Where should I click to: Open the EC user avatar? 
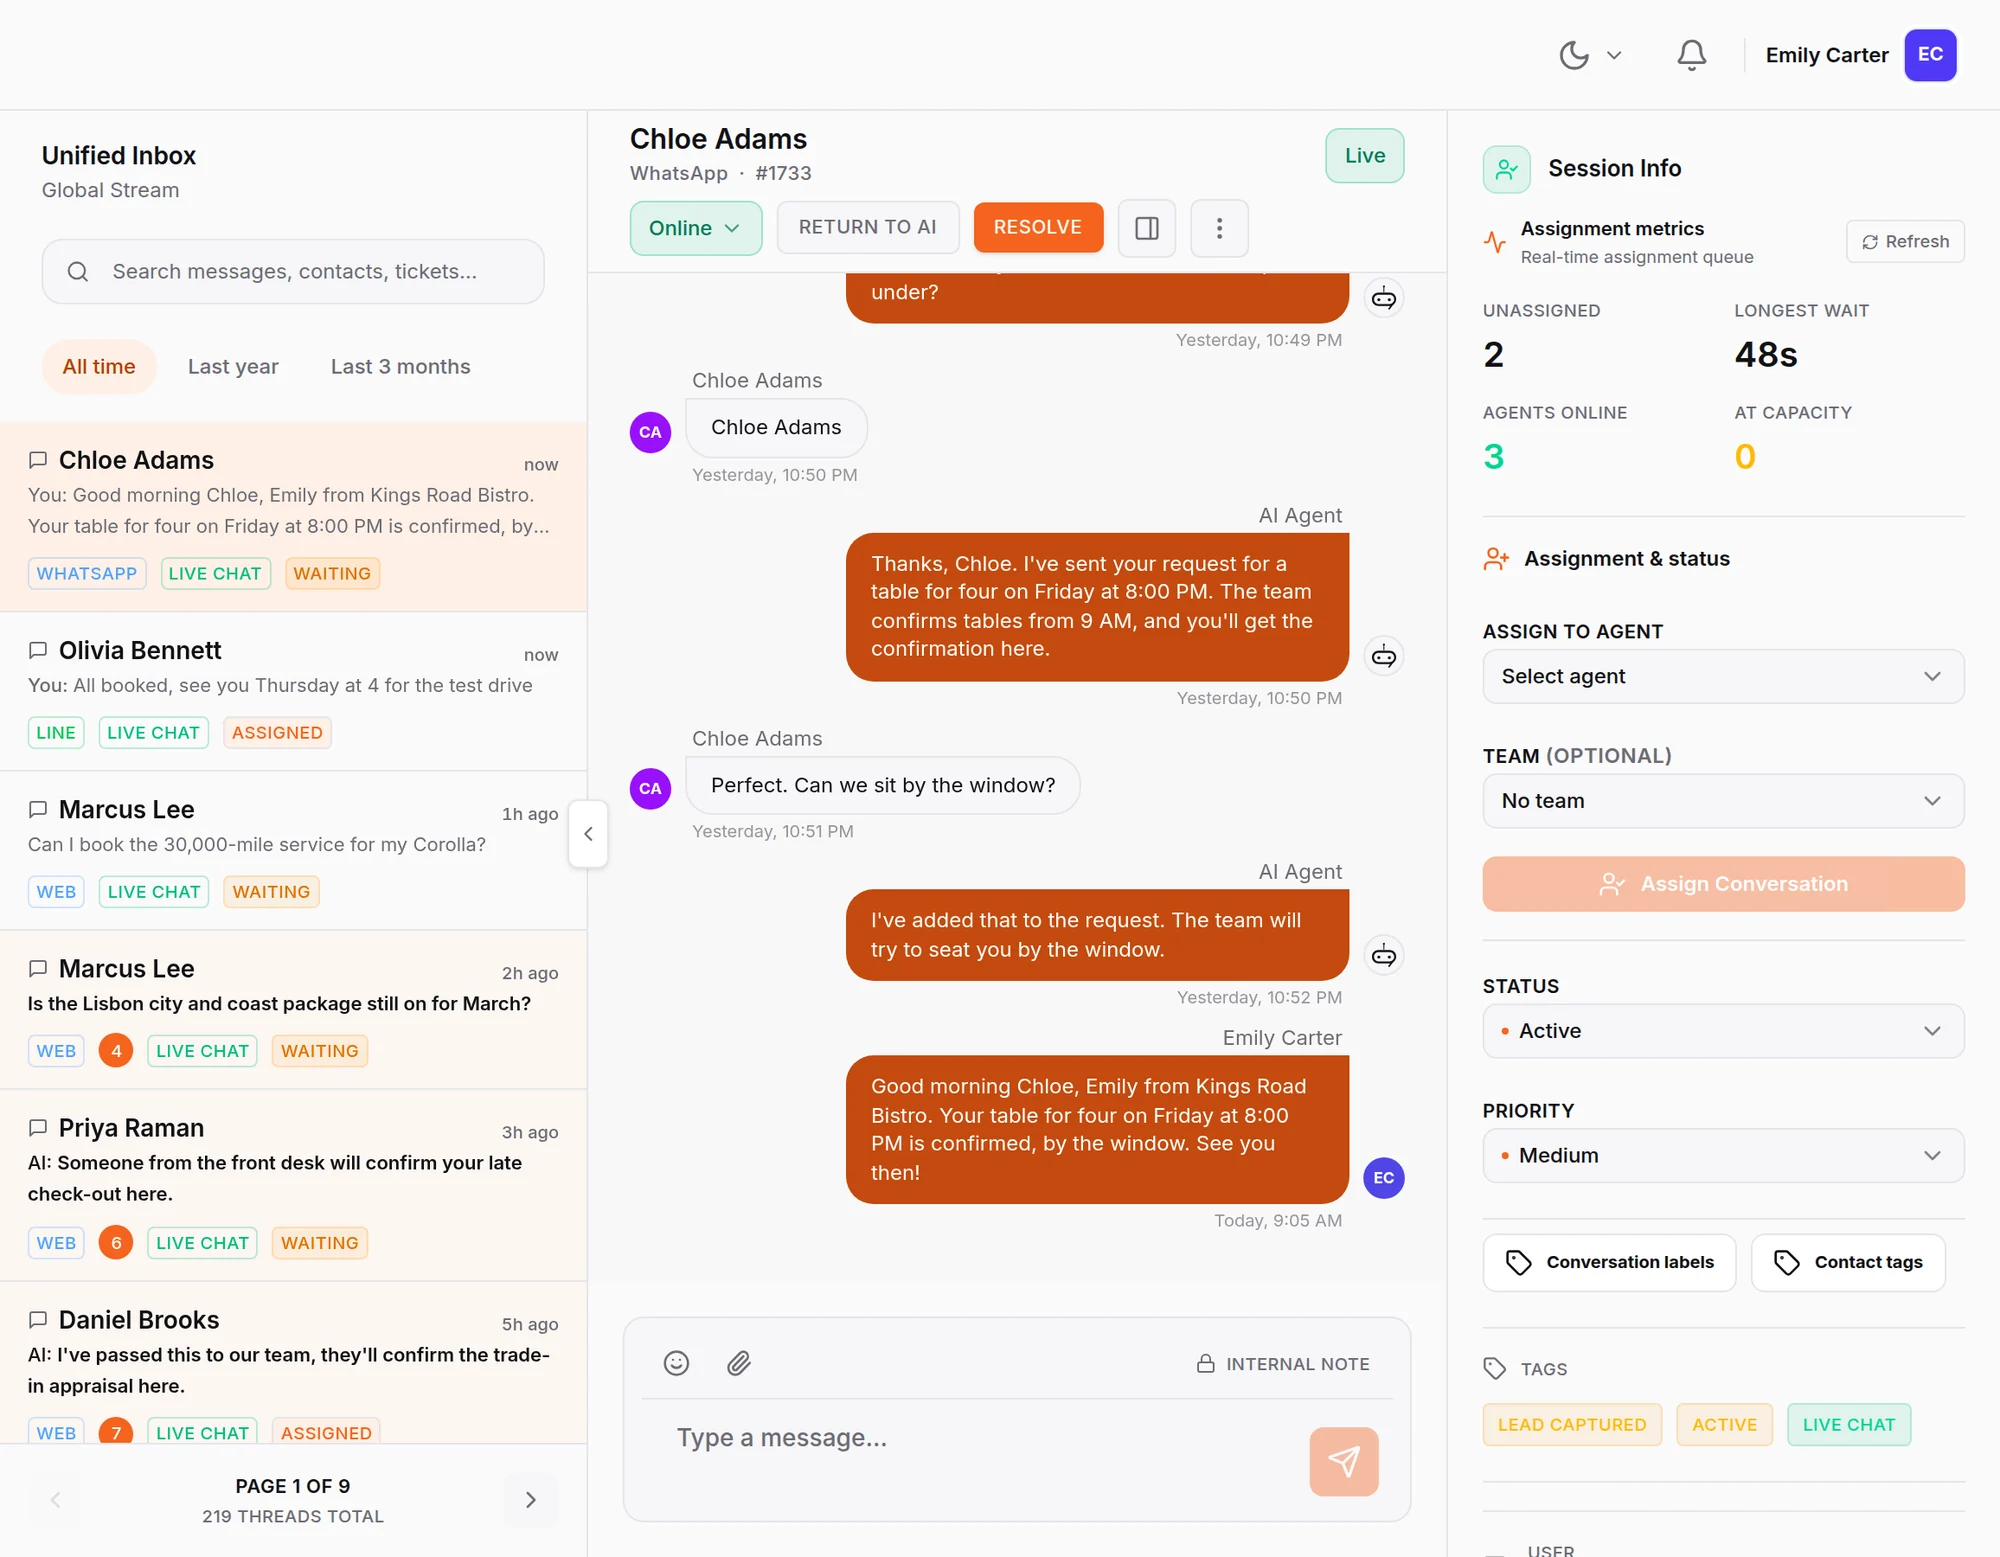pos(1930,55)
